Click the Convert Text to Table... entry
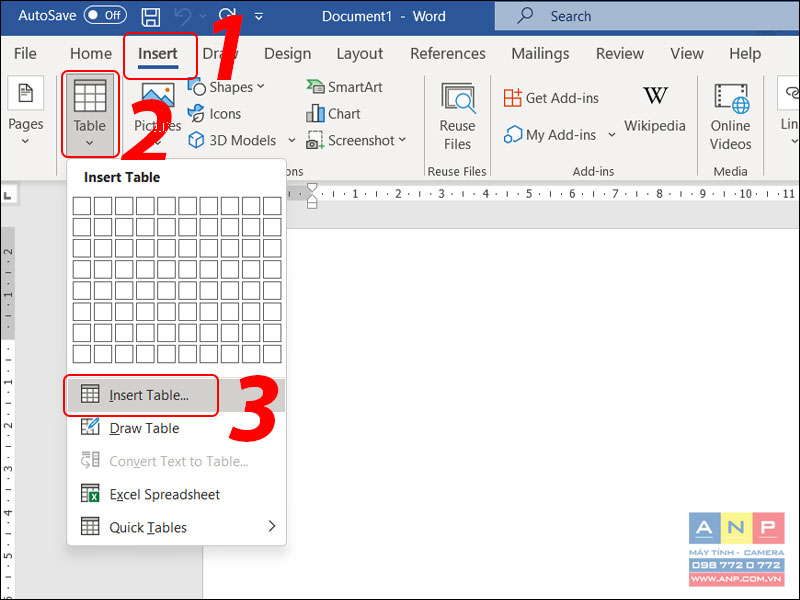800x600 pixels. pos(176,461)
